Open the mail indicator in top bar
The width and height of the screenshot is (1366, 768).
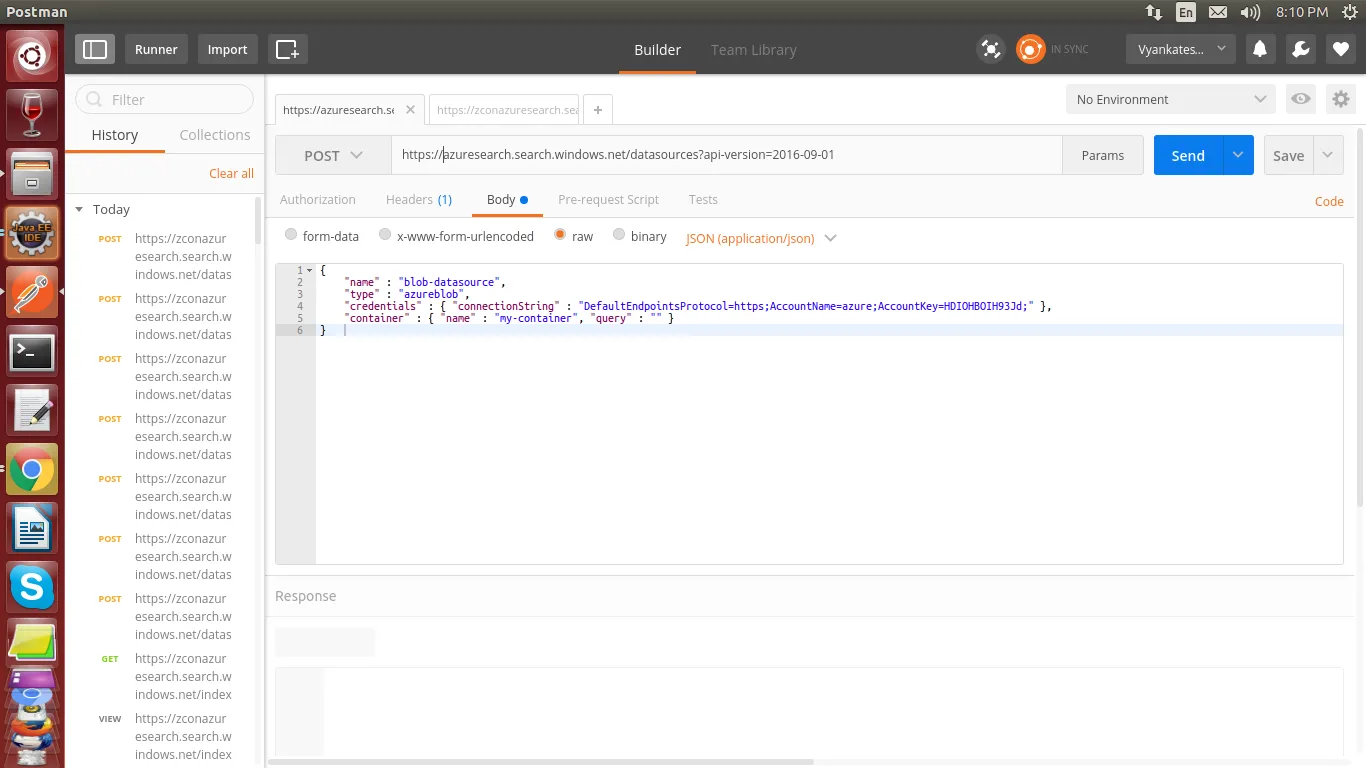point(1217,12)
